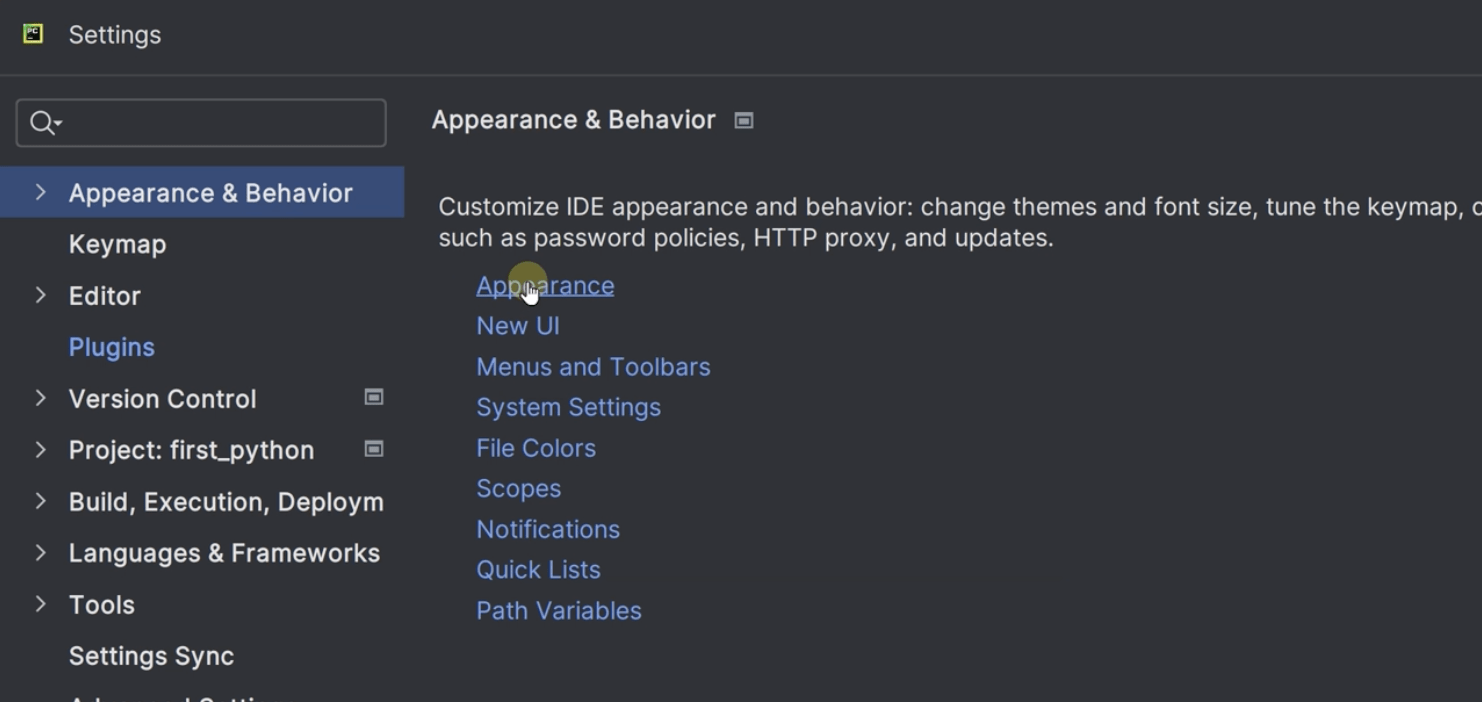Screen dimensions: 1482x702
Task: Expand the Version Control section chevron
Action: 40,398
